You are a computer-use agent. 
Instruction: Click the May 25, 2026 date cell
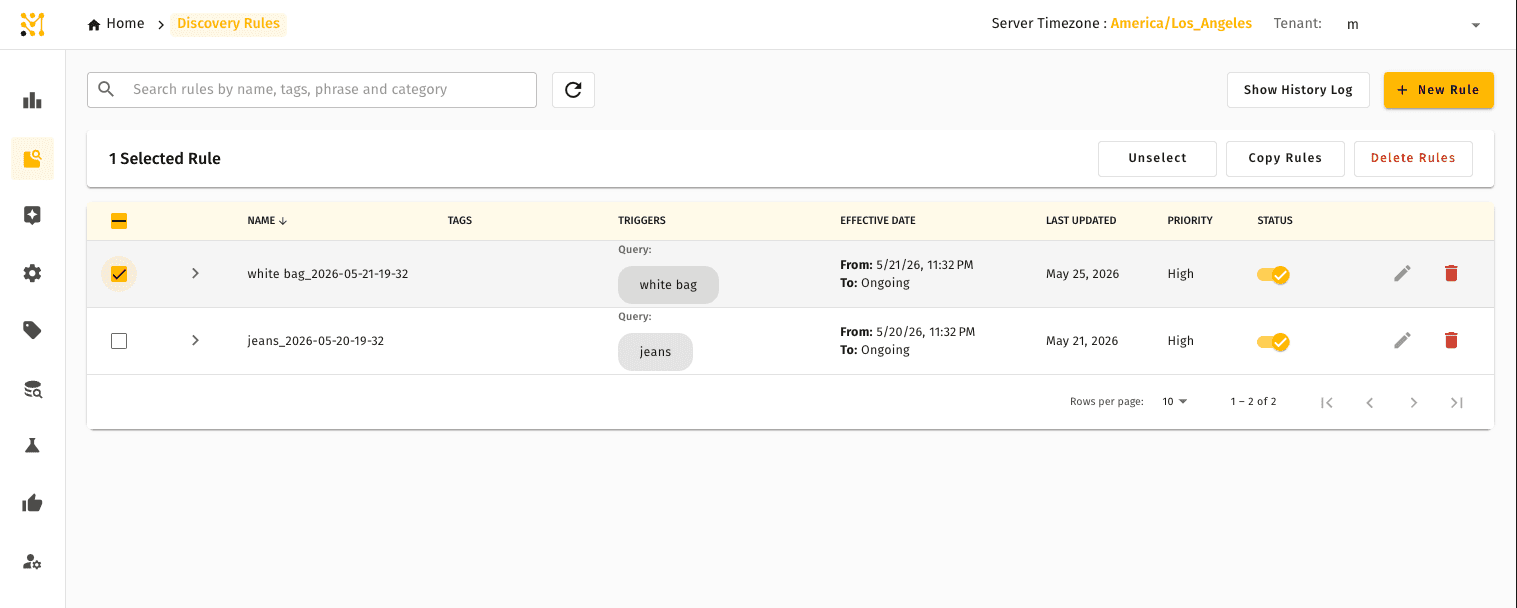[x=1082, y=274]
